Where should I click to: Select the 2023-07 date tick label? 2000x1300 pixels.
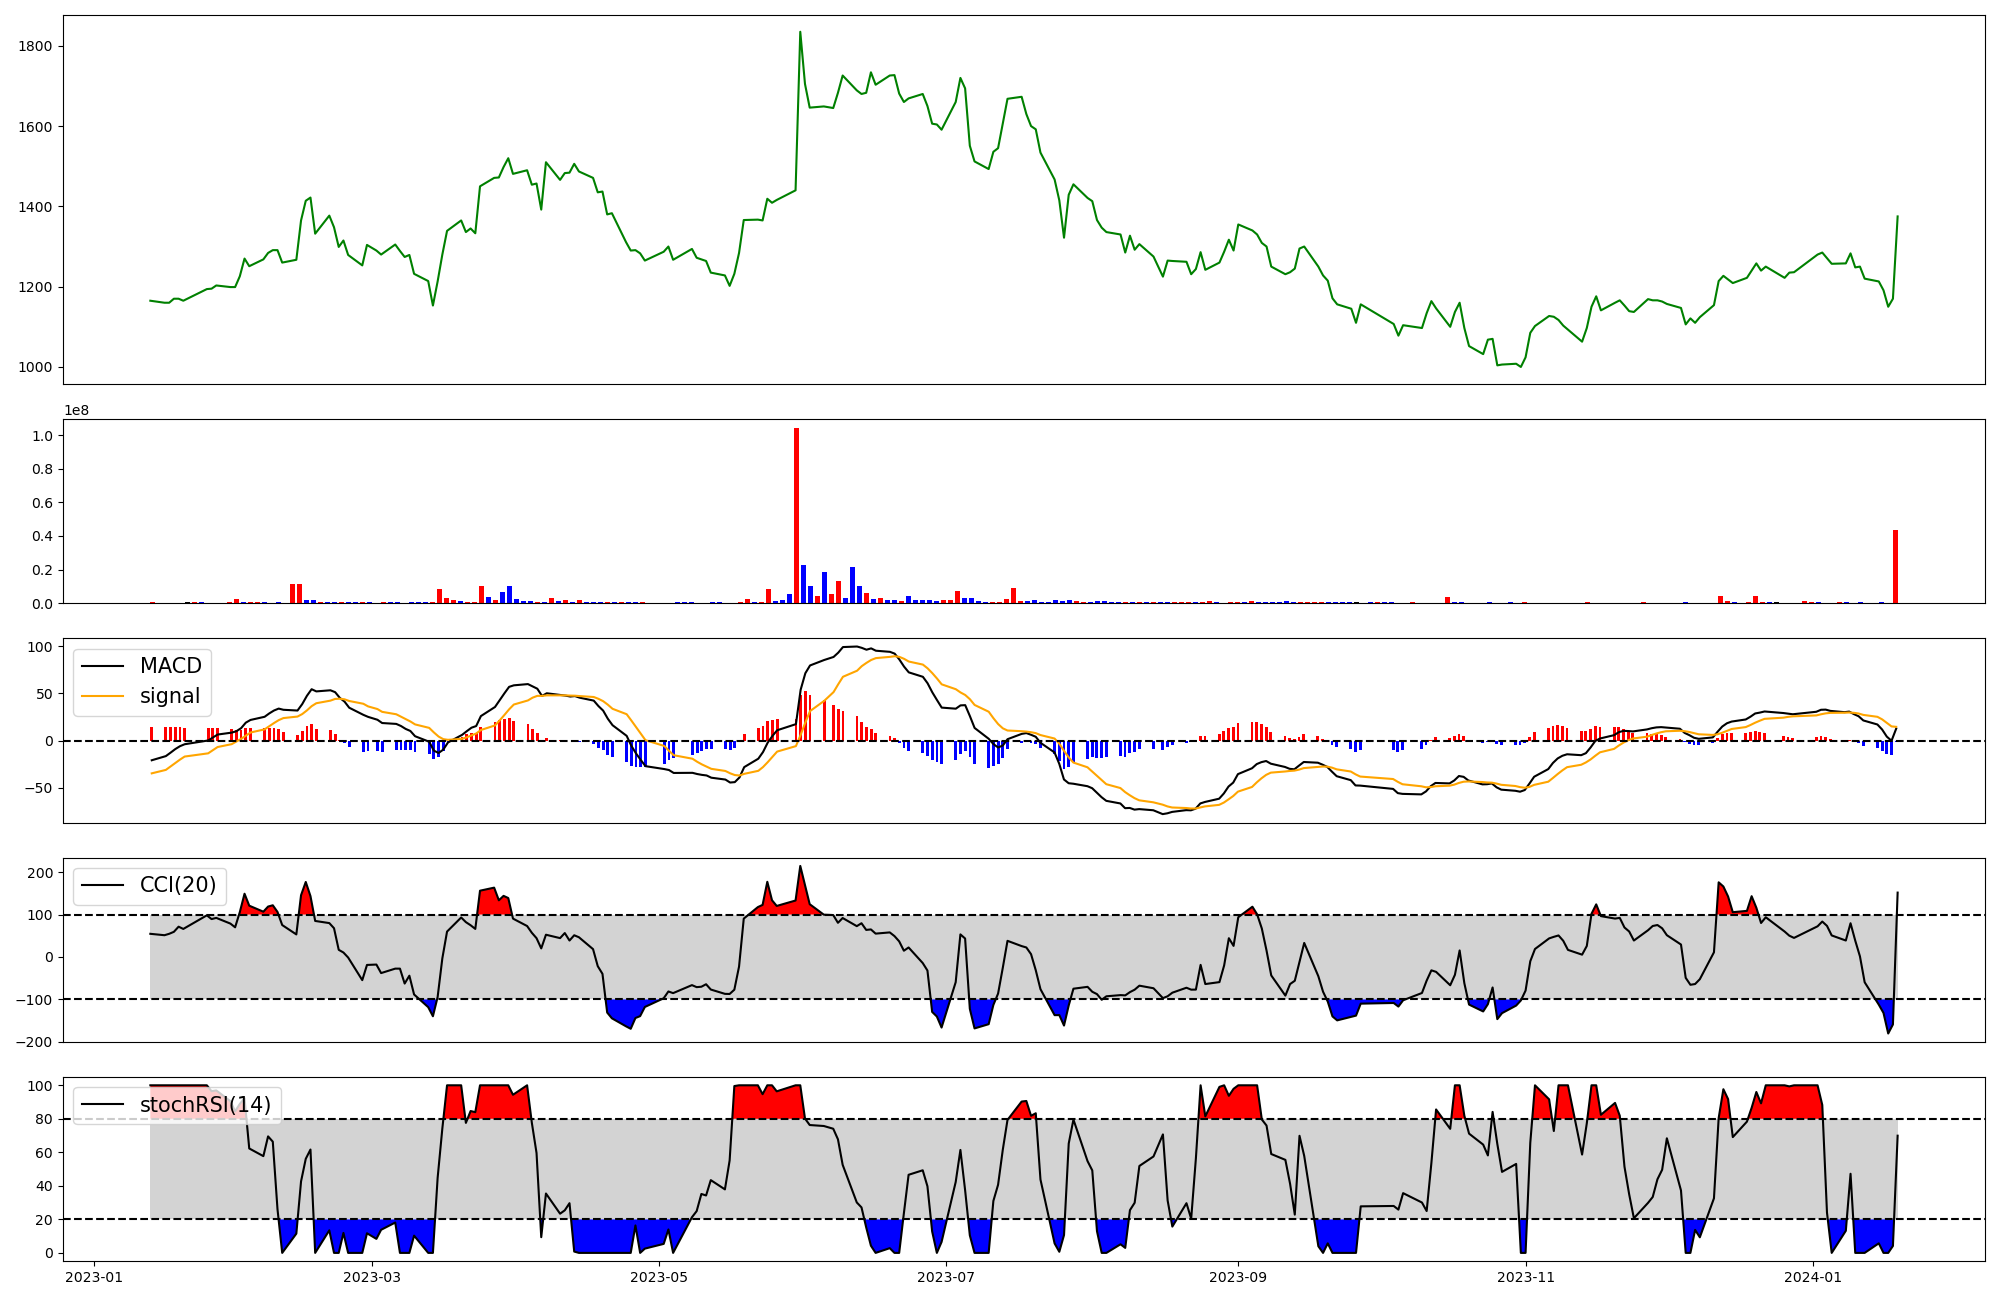[946, 1277]
